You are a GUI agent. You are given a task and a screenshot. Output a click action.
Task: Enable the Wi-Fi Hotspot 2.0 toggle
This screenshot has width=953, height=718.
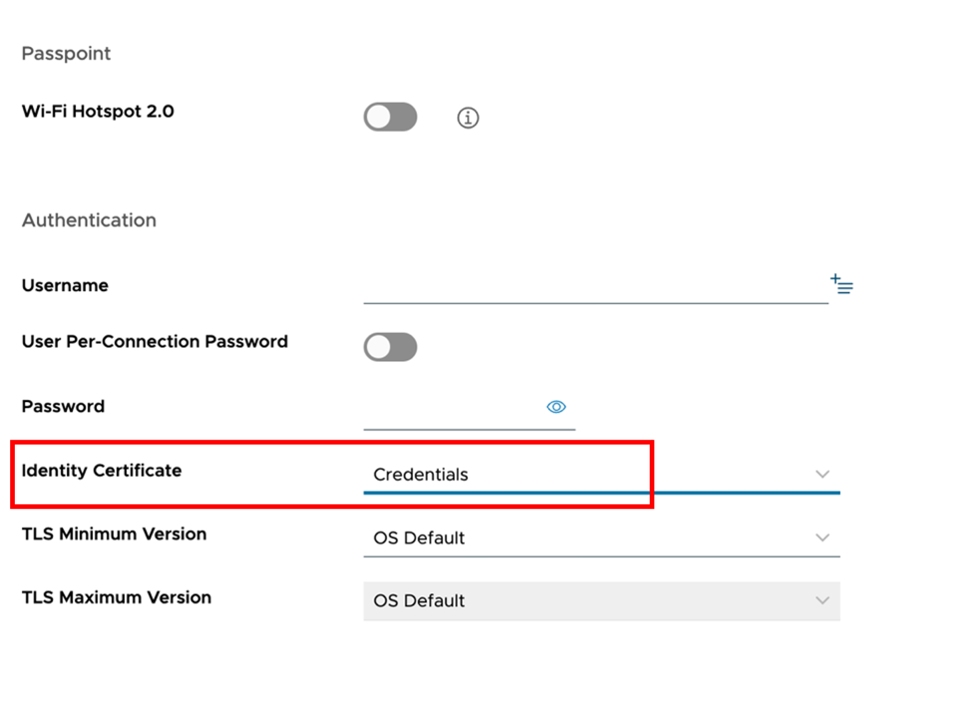pos(390,118)
